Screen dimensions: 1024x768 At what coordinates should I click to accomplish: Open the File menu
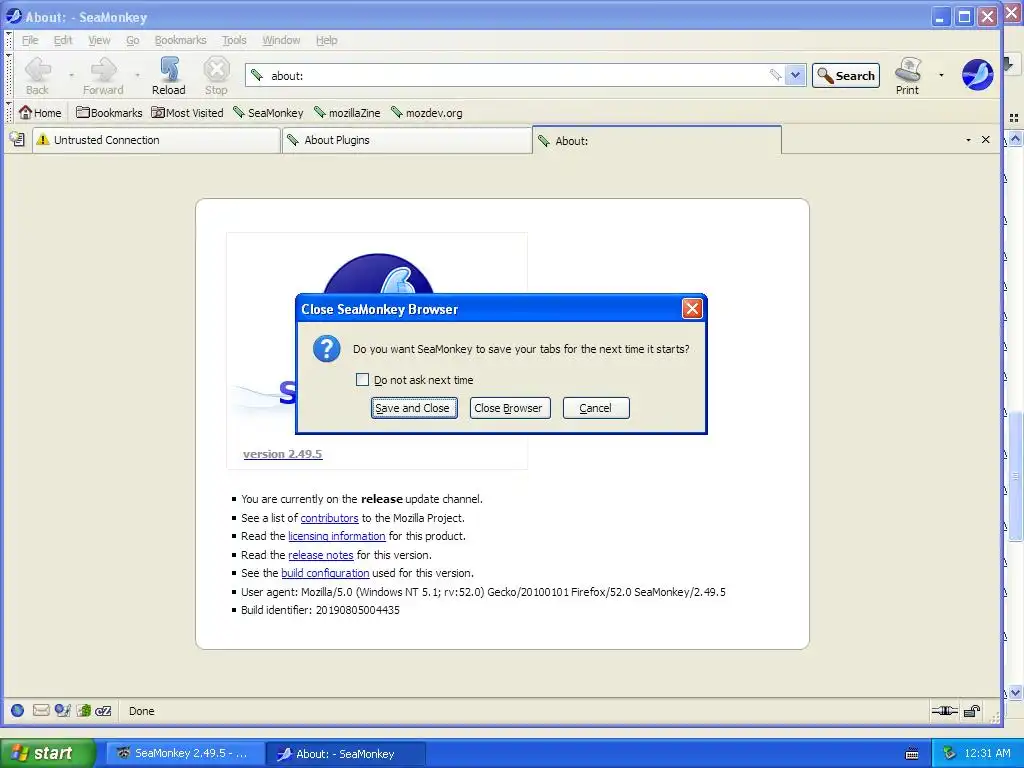[x=30, y=40]
